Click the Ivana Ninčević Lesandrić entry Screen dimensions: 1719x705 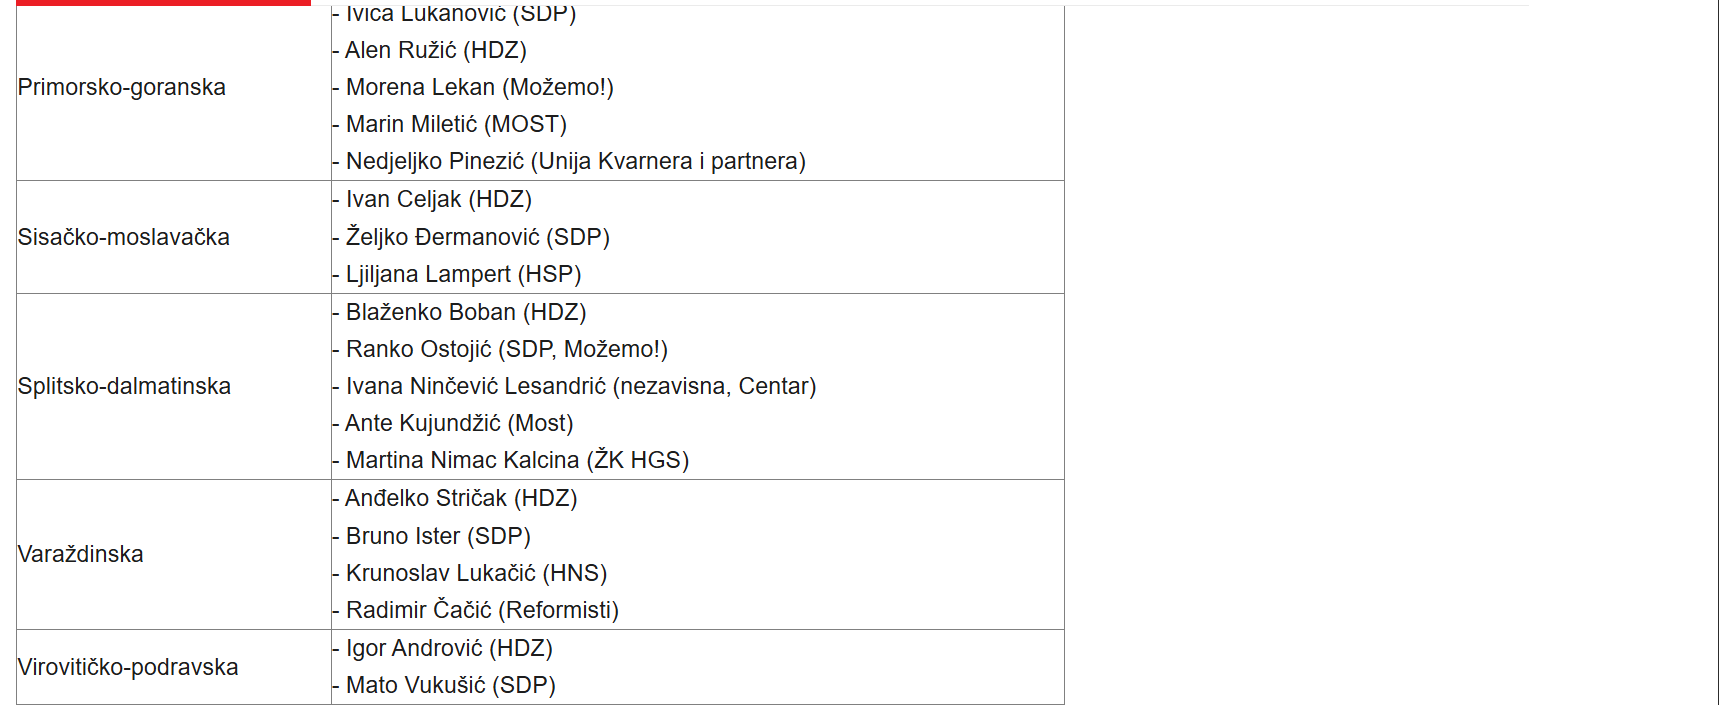(x=580, y=386)
